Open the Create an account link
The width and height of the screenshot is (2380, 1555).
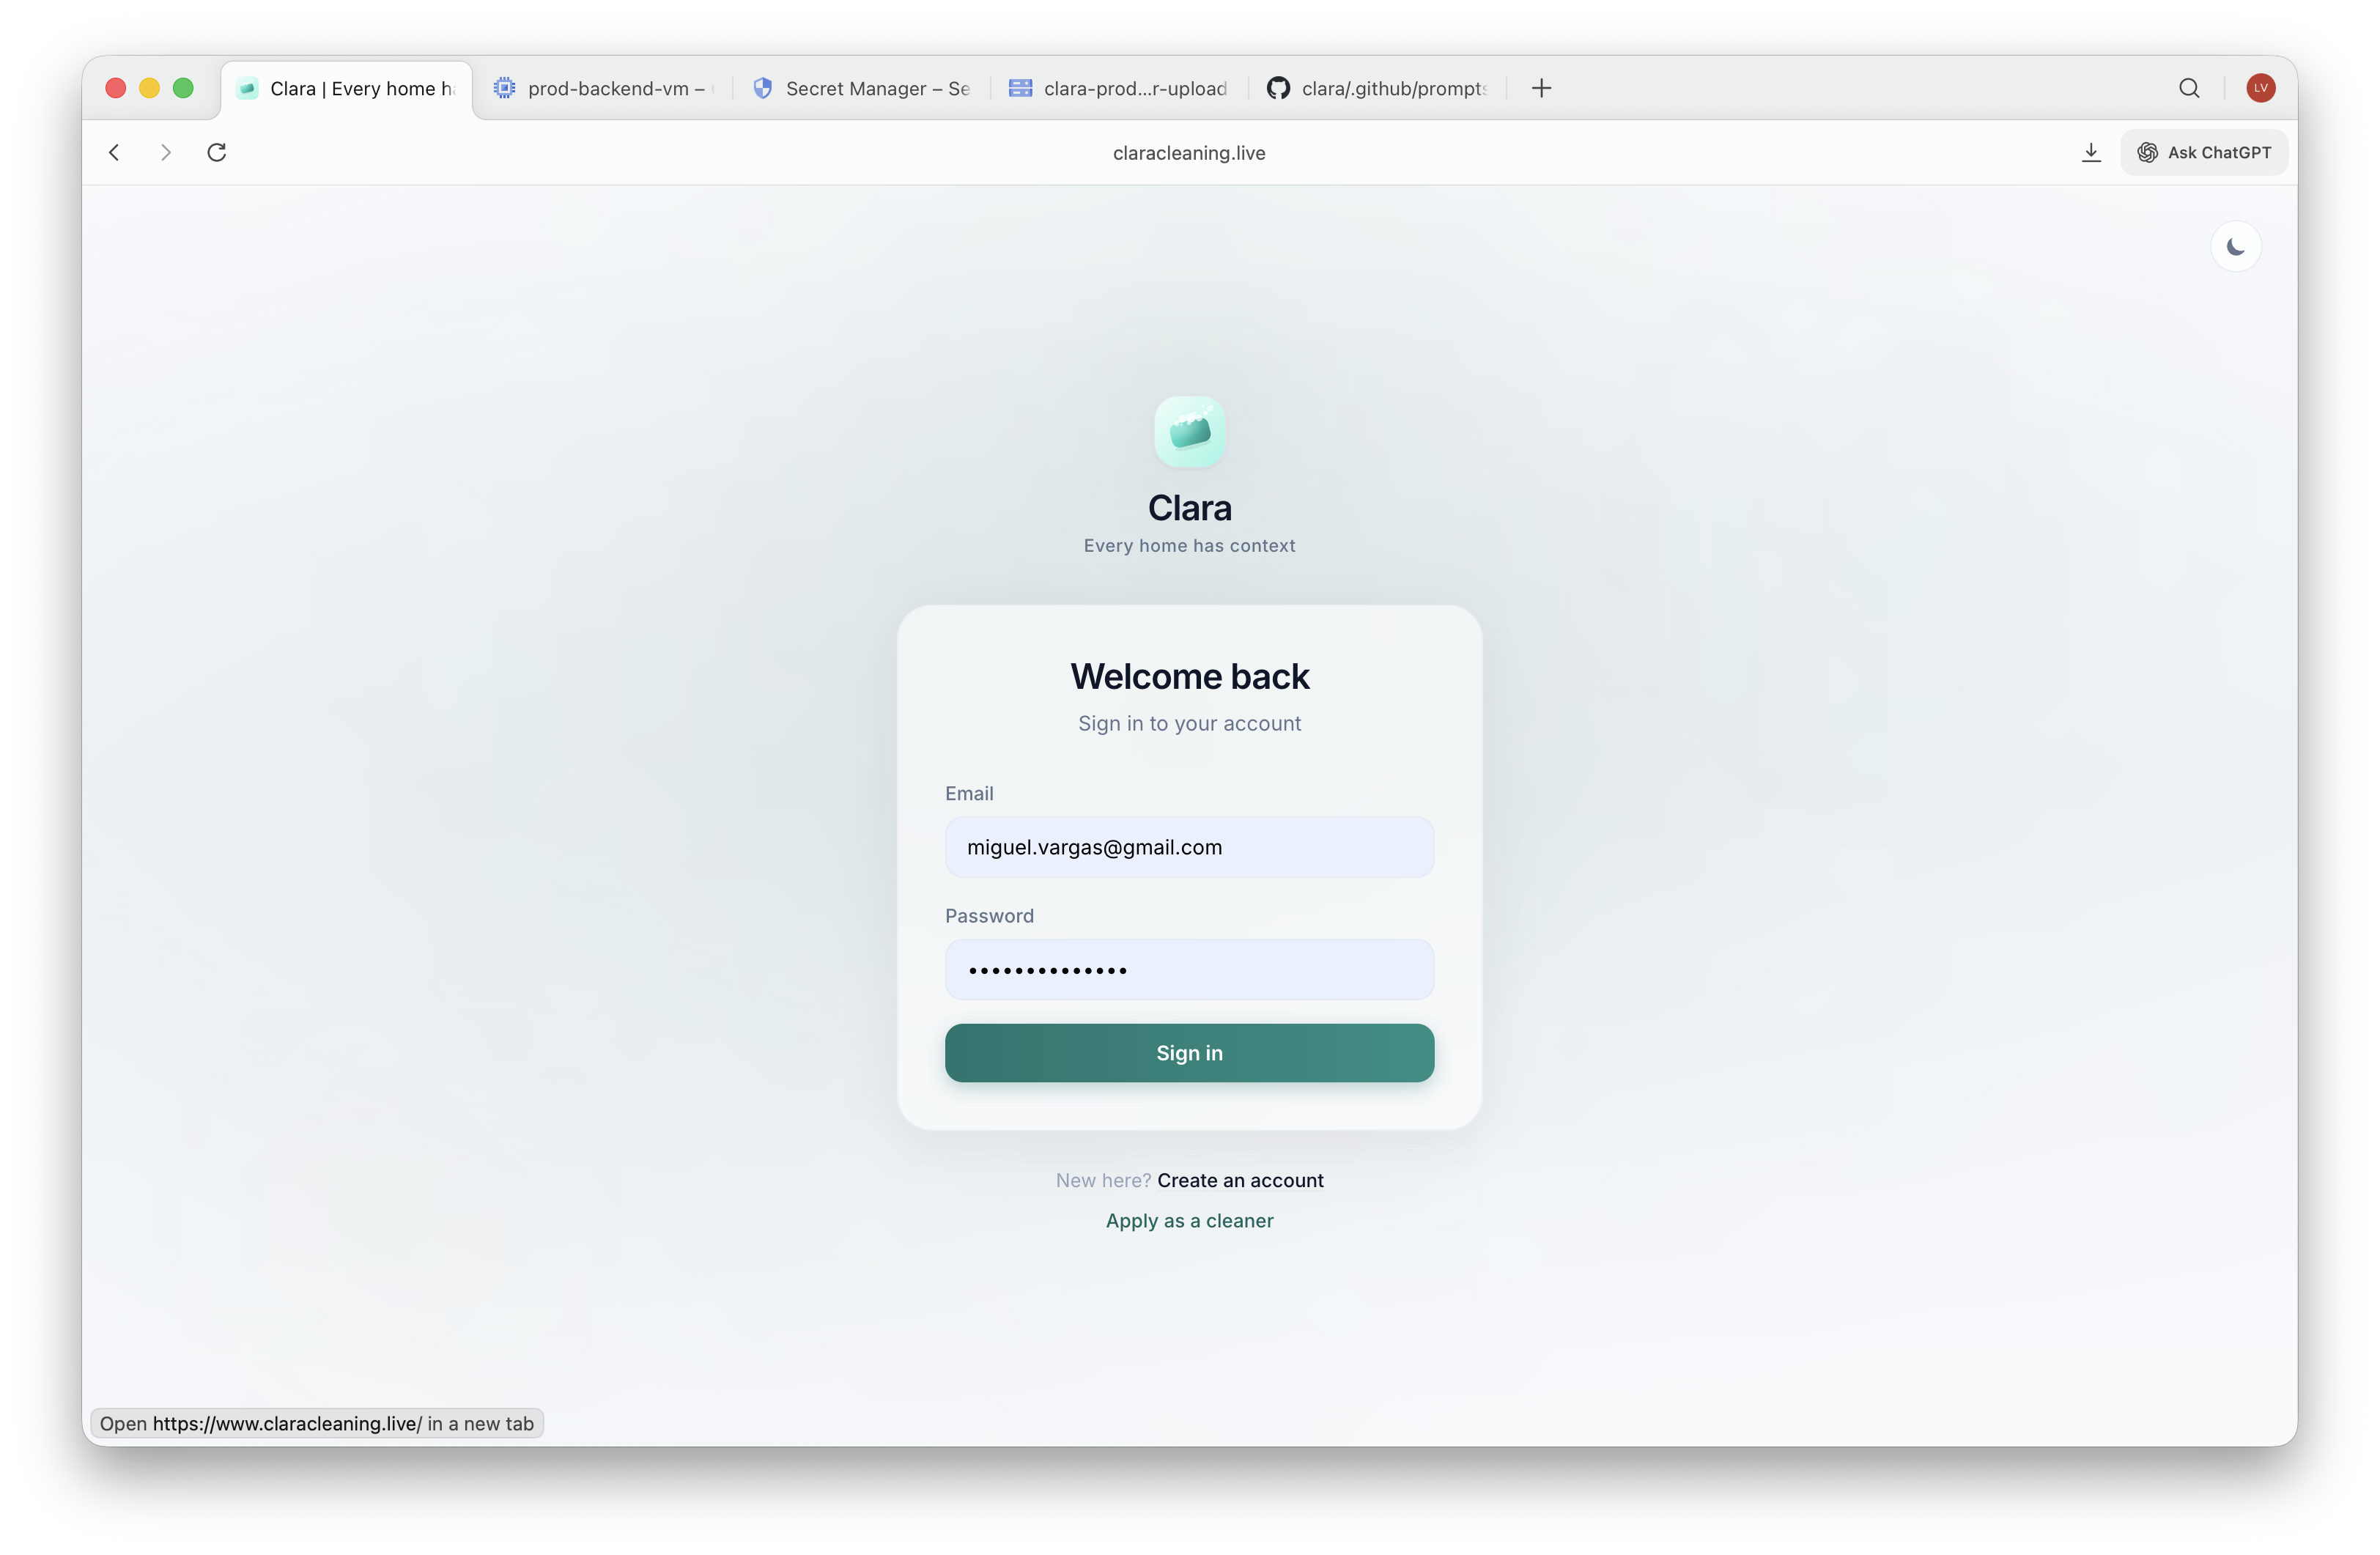pos(1240,1180)
